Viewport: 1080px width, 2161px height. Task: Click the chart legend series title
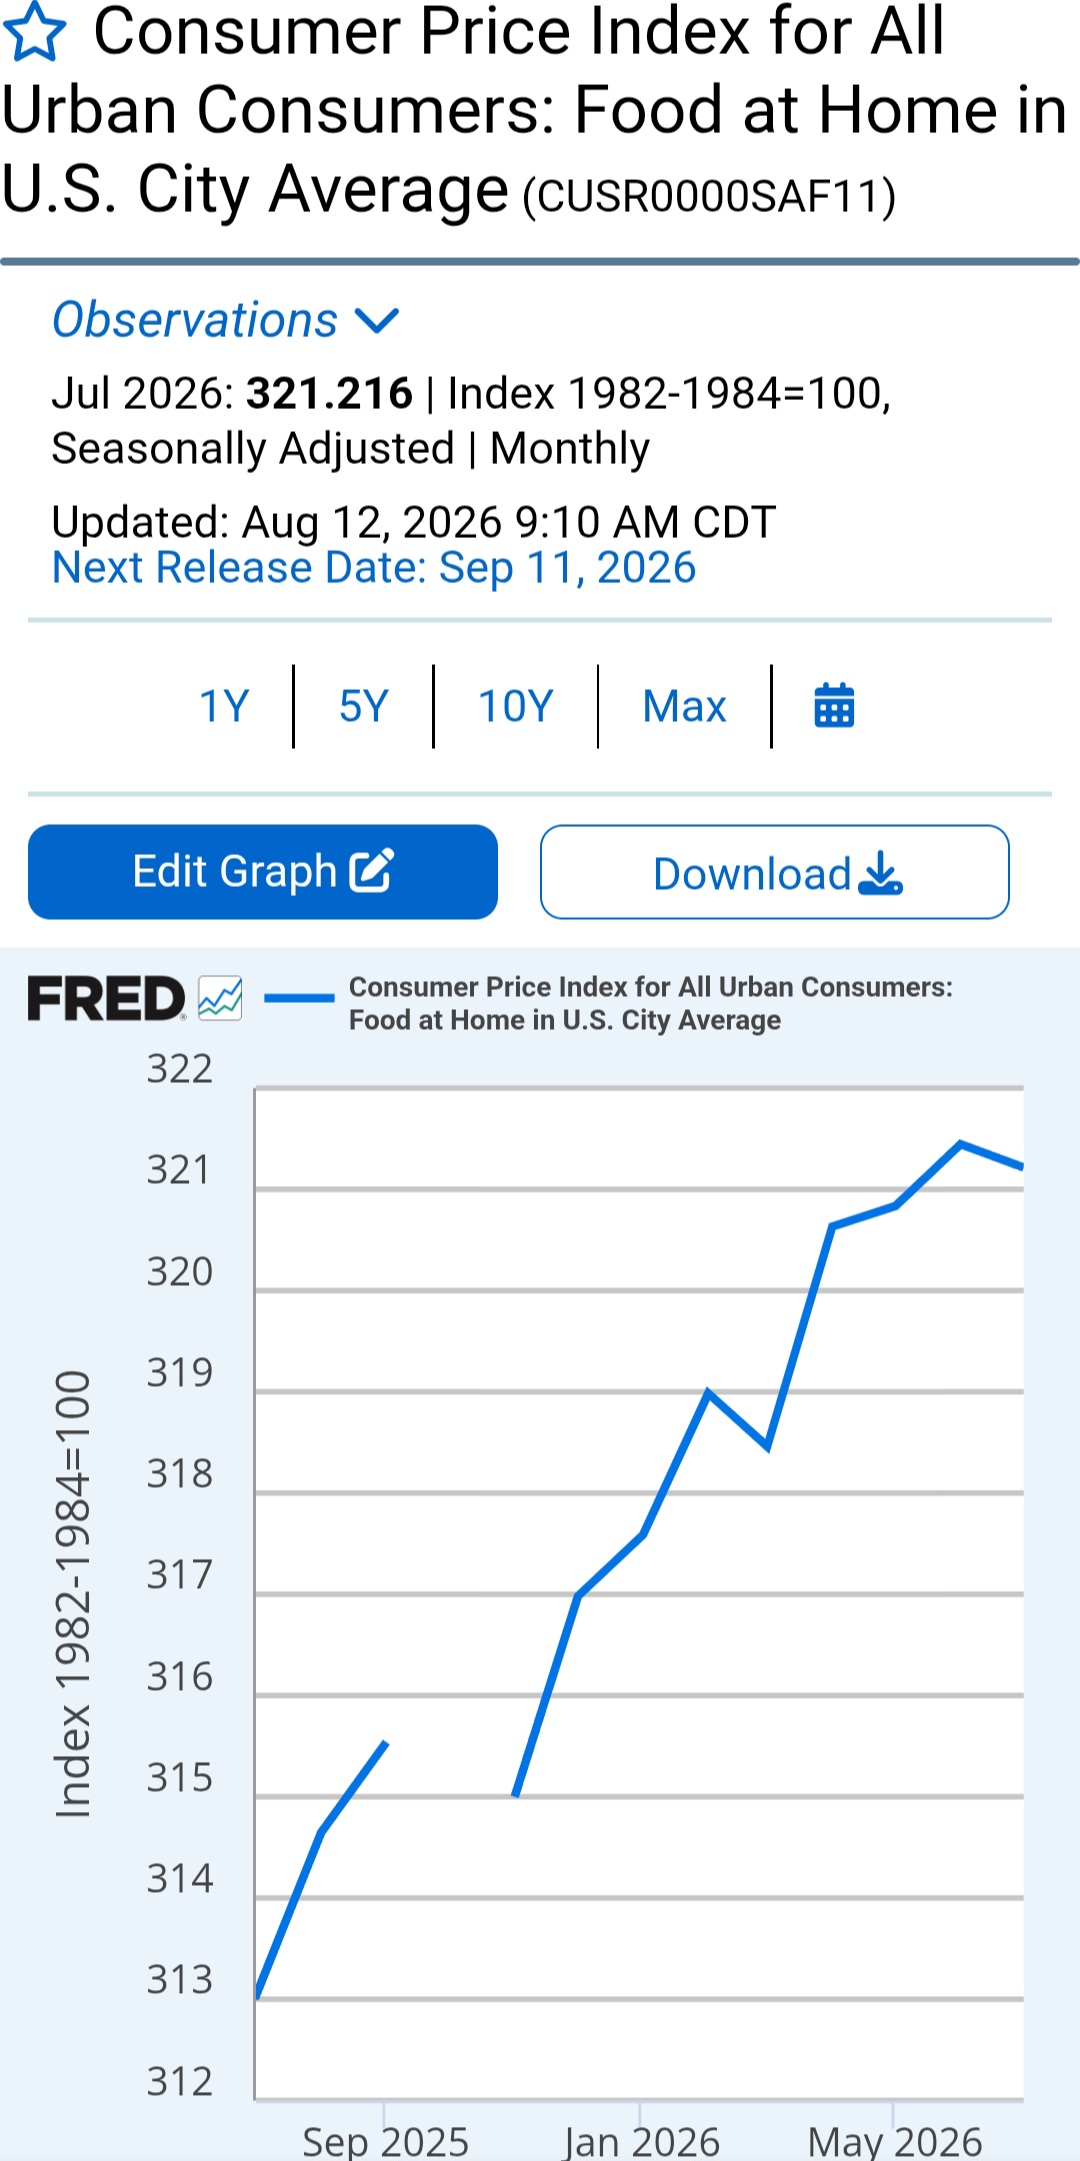(651, 1003)
